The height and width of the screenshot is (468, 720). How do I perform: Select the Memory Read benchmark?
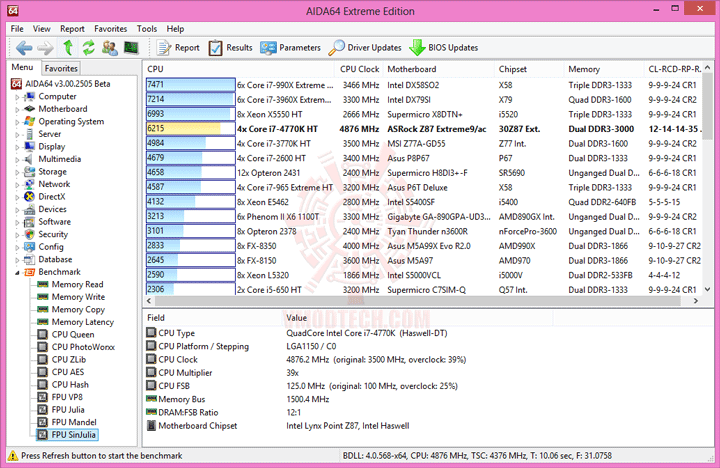70,284
